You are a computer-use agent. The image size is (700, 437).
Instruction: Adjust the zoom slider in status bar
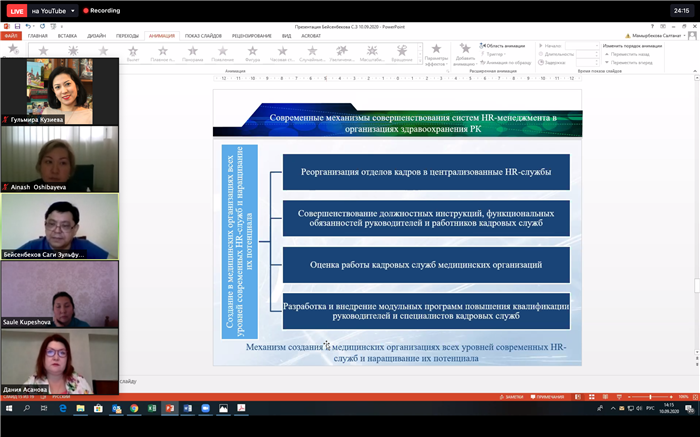tap(651, 397)
